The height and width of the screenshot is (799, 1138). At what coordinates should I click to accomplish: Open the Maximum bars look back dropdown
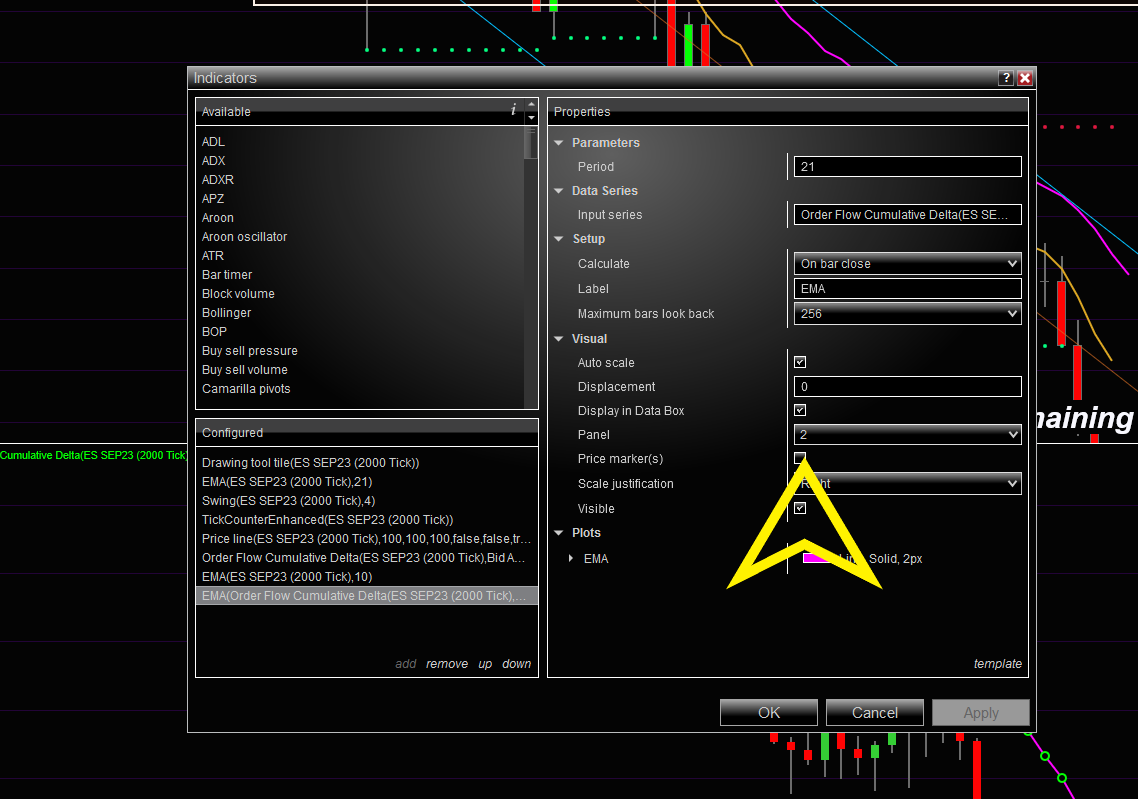point(907,314)
